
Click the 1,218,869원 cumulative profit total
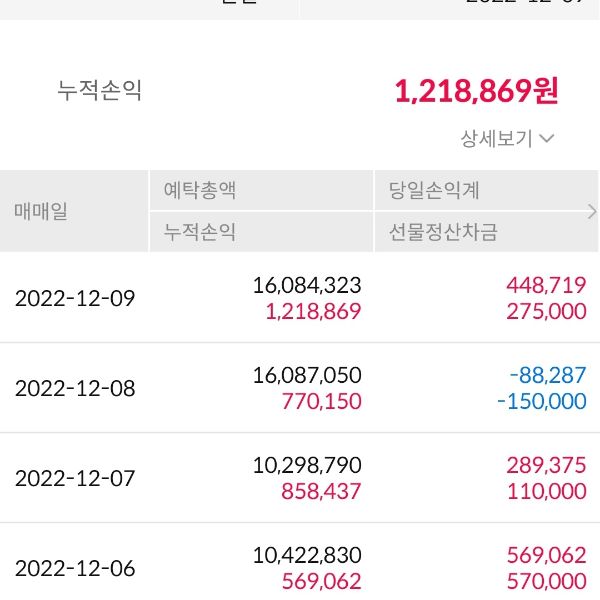tap(476, 91)
